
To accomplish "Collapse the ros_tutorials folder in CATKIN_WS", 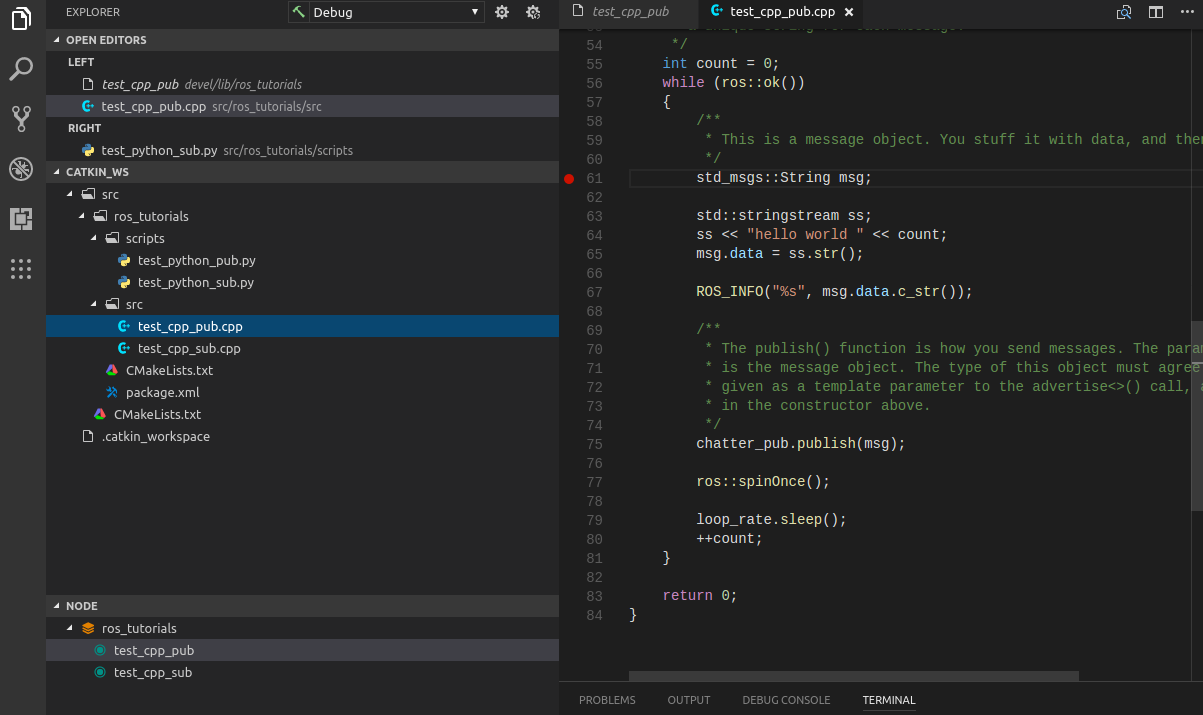I will (83, 216).
